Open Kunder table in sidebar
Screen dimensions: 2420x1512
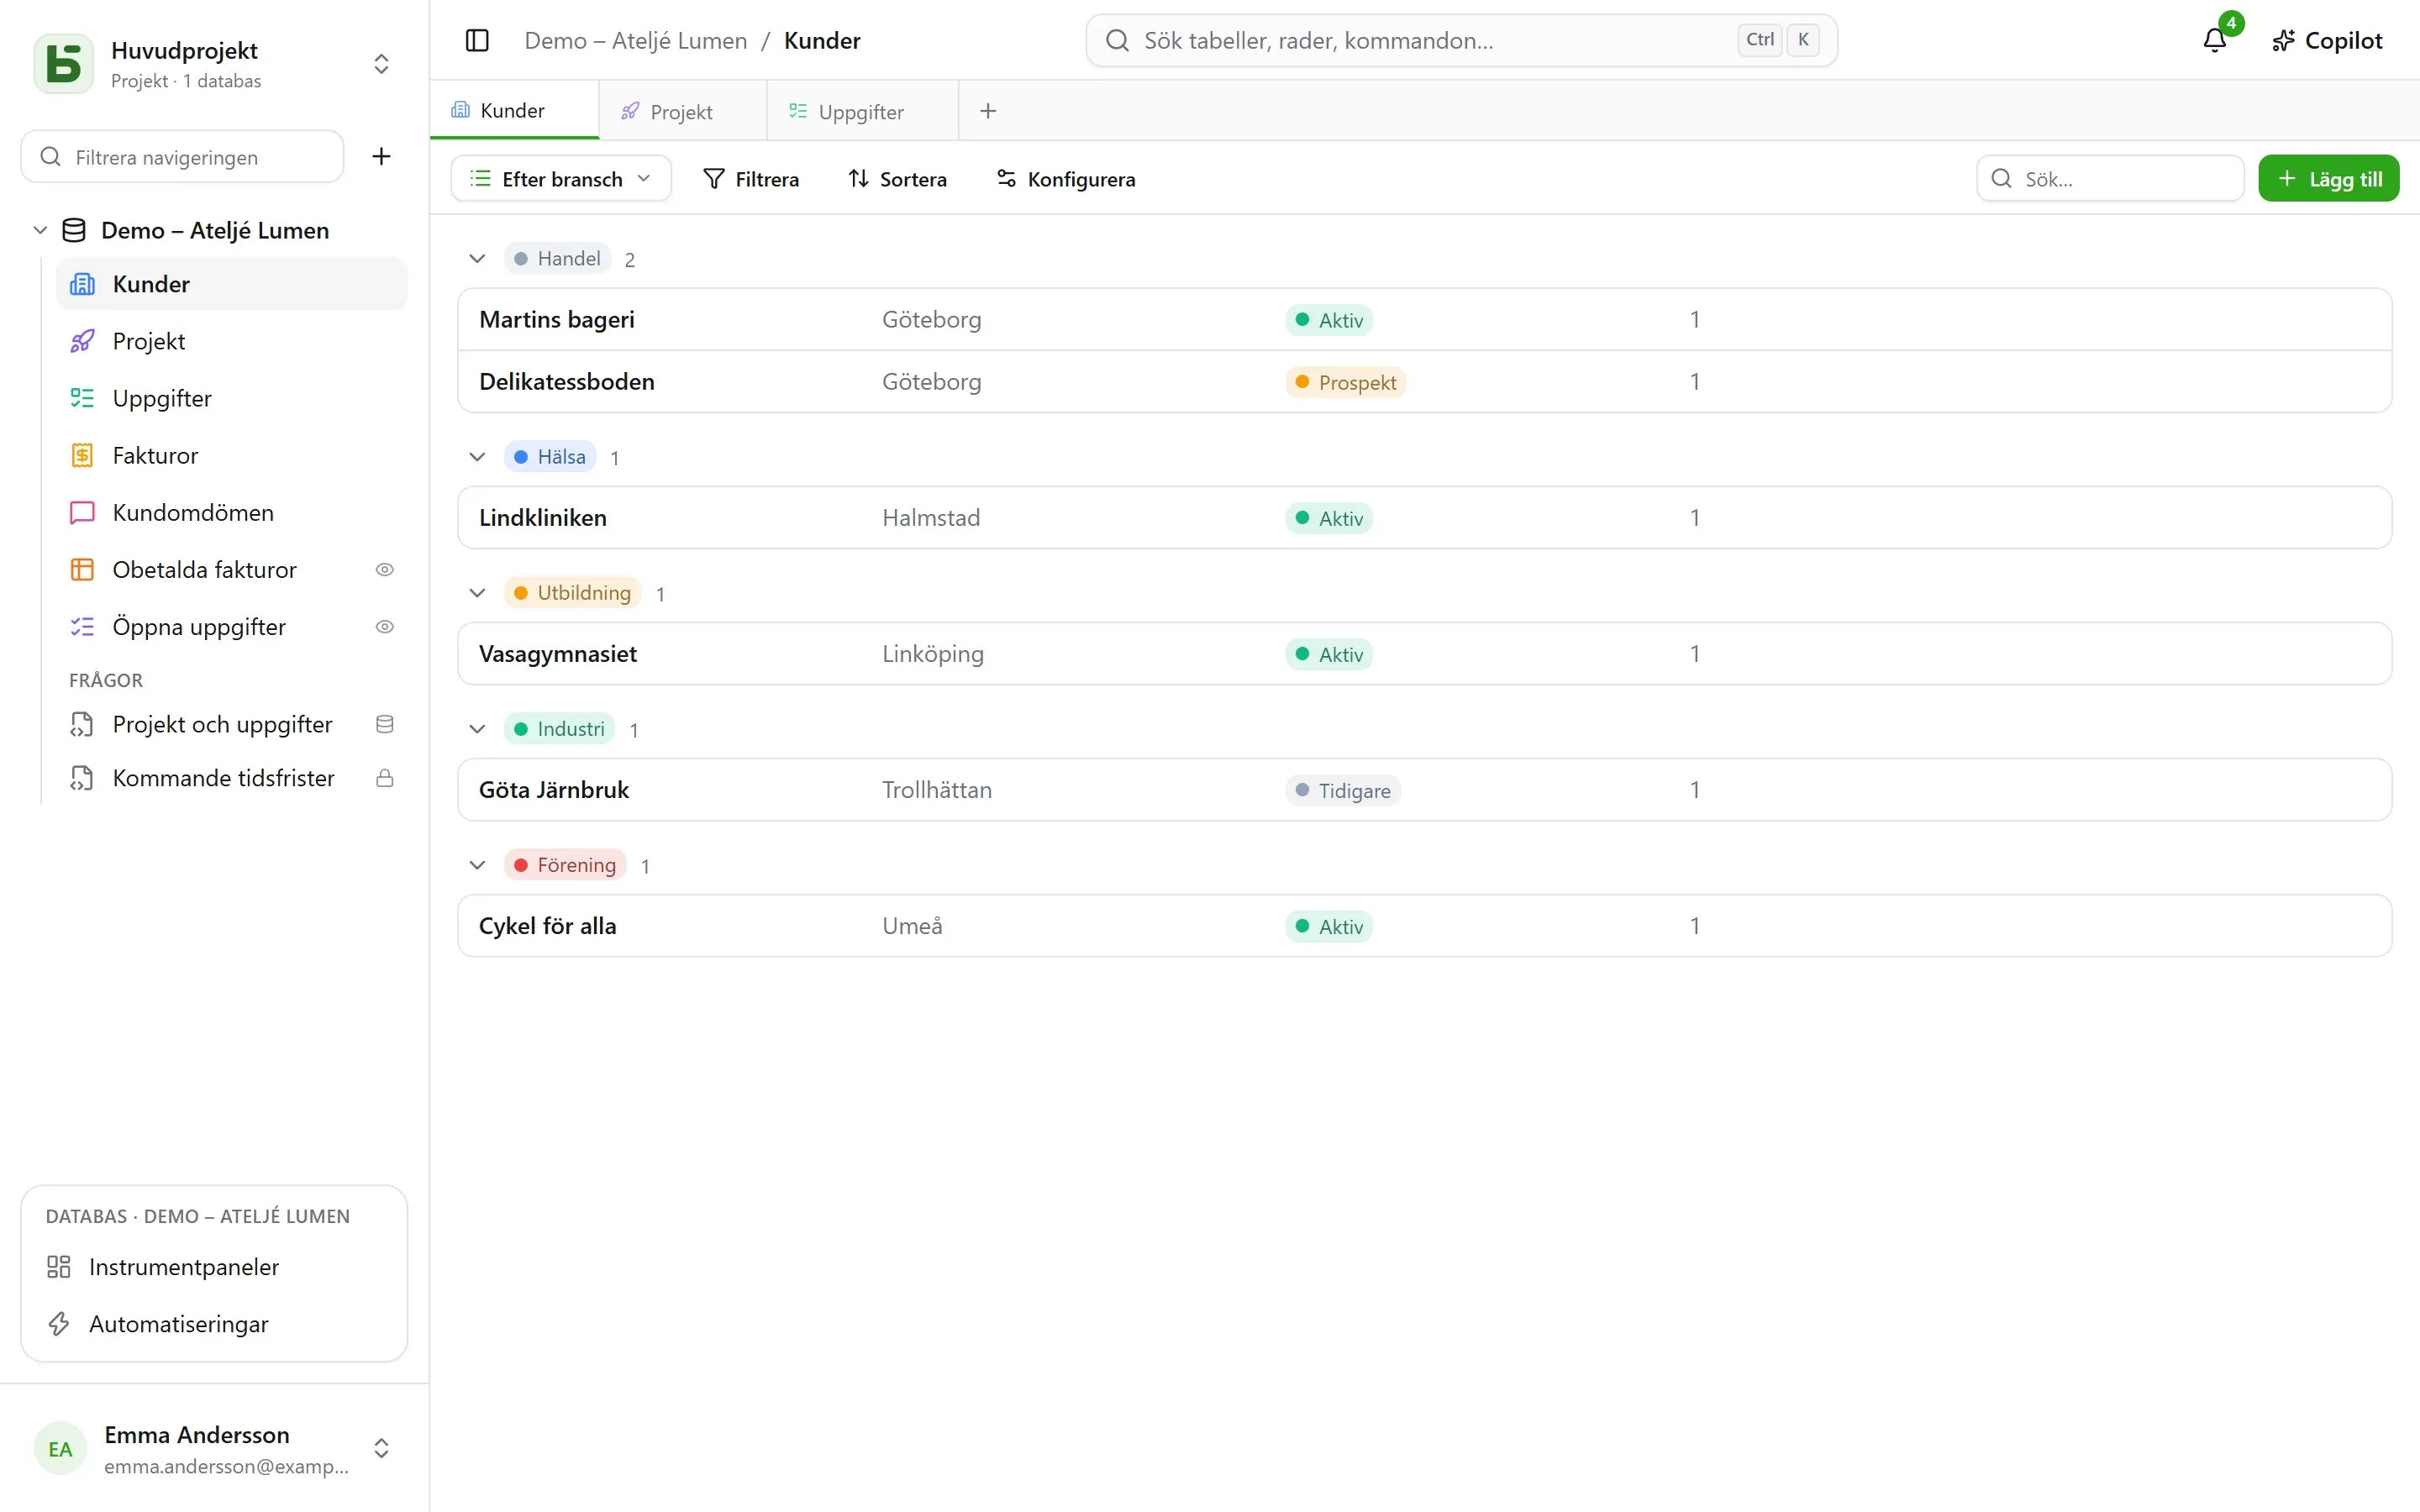click(232, 284)
